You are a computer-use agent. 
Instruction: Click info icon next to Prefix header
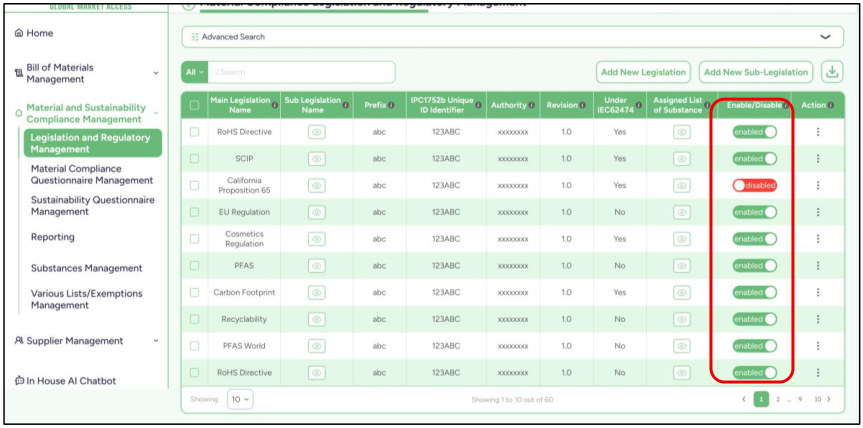(x=391, y=105)
